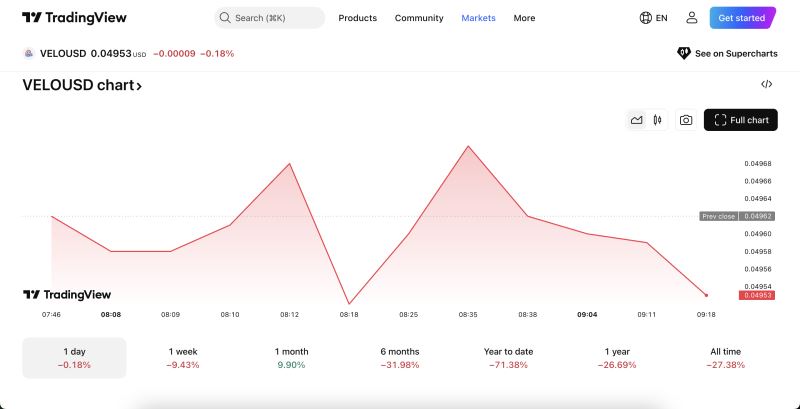Screen dimensions: 800x409
Task: Select the 1 day range
Action: [74, 357]
